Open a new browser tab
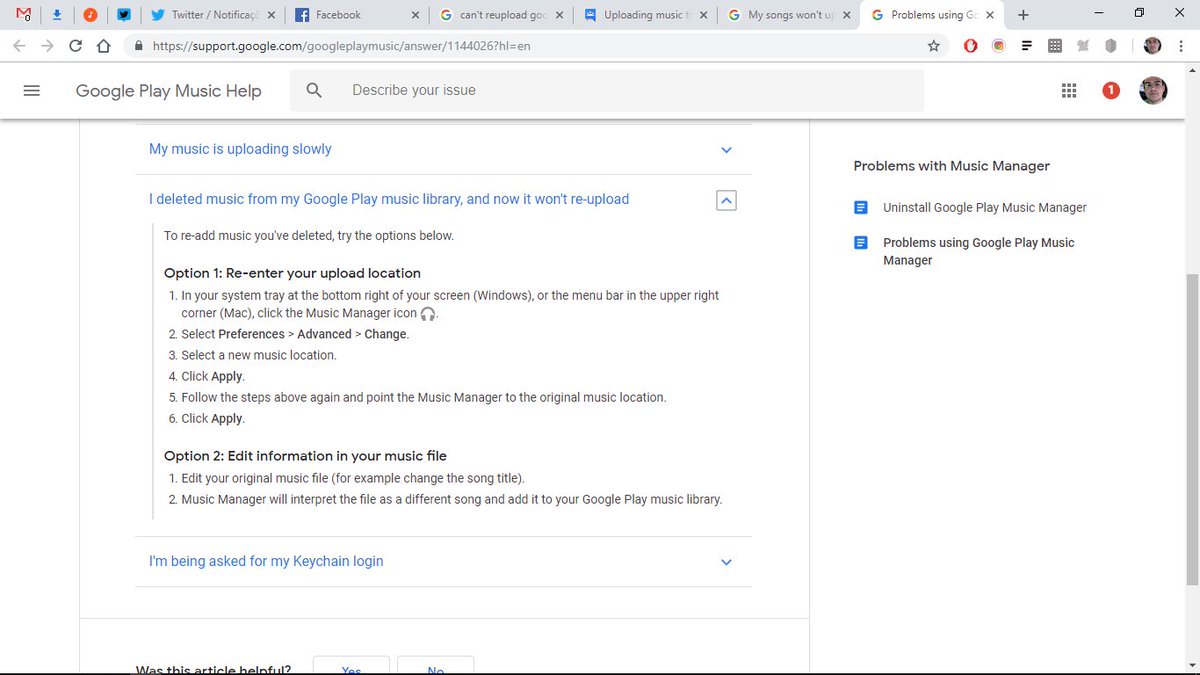1200x675 pixels. pos(1023,15)
